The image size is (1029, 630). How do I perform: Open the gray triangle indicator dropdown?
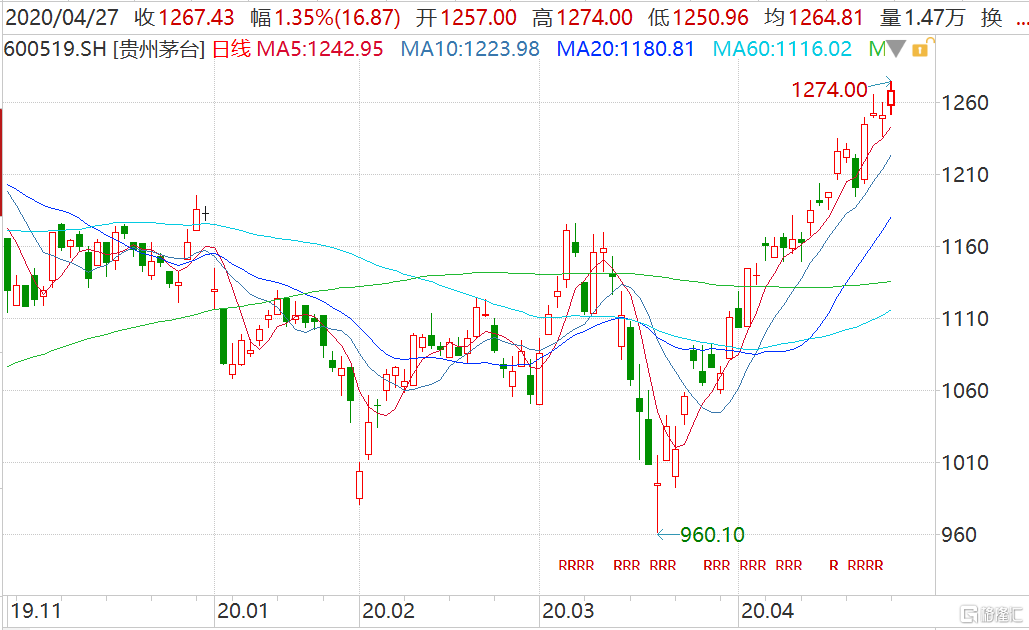896,49
